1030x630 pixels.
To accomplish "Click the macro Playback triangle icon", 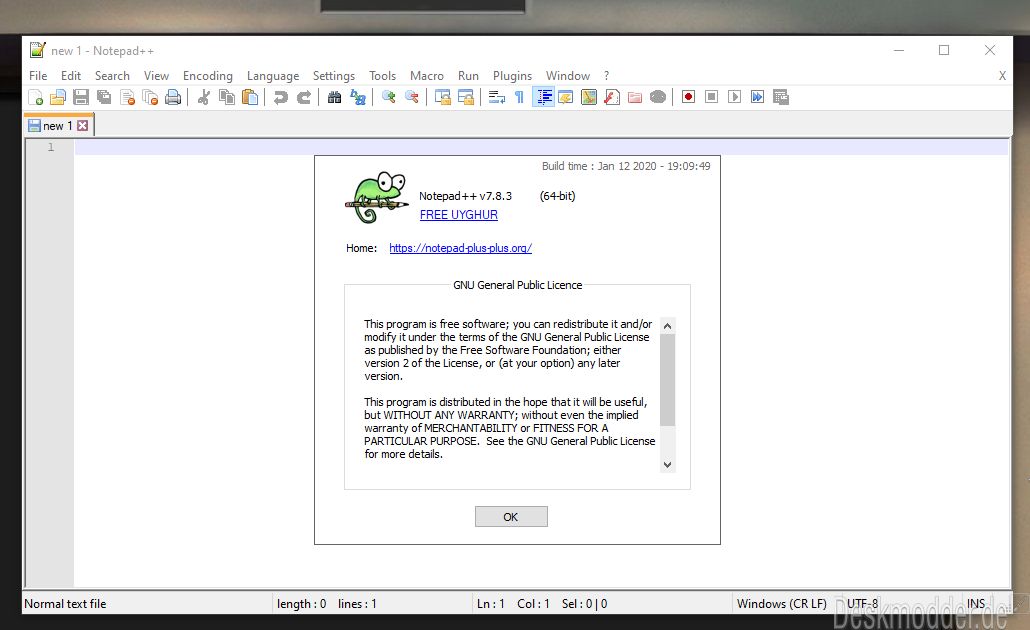I will 734,97.
